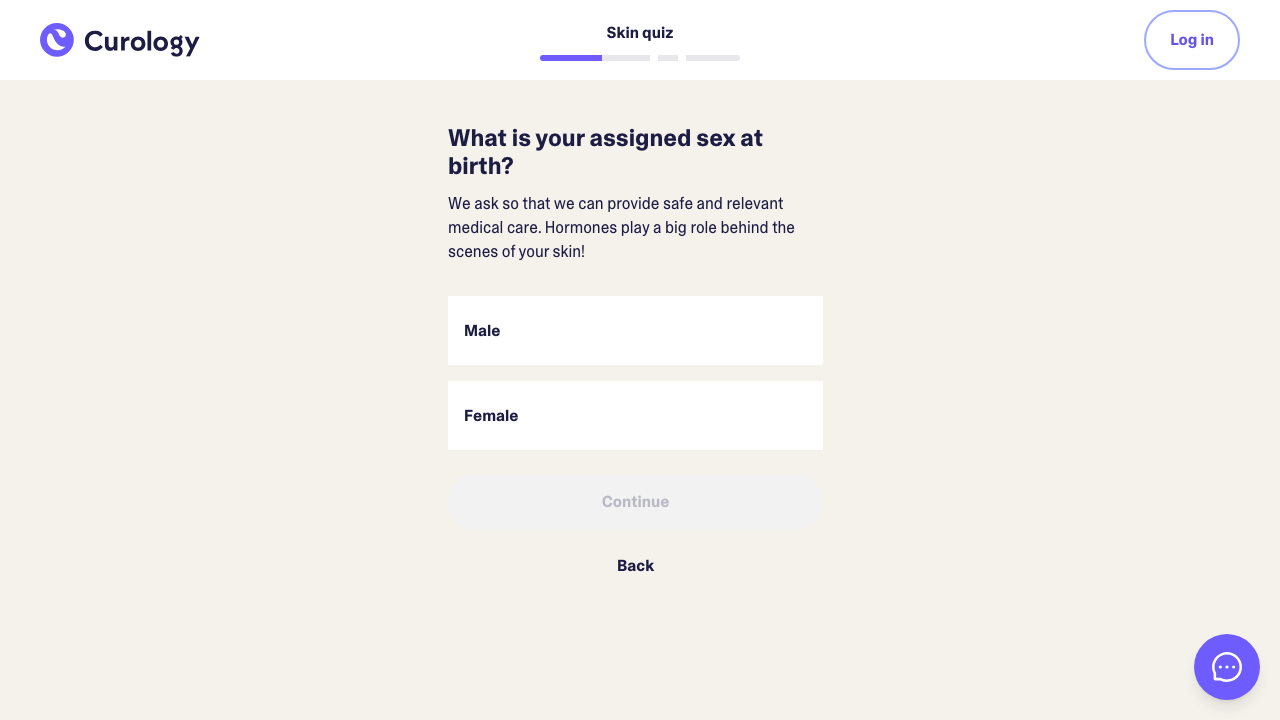
Task: Choose the Female option
Action: [x=635, y=415]
